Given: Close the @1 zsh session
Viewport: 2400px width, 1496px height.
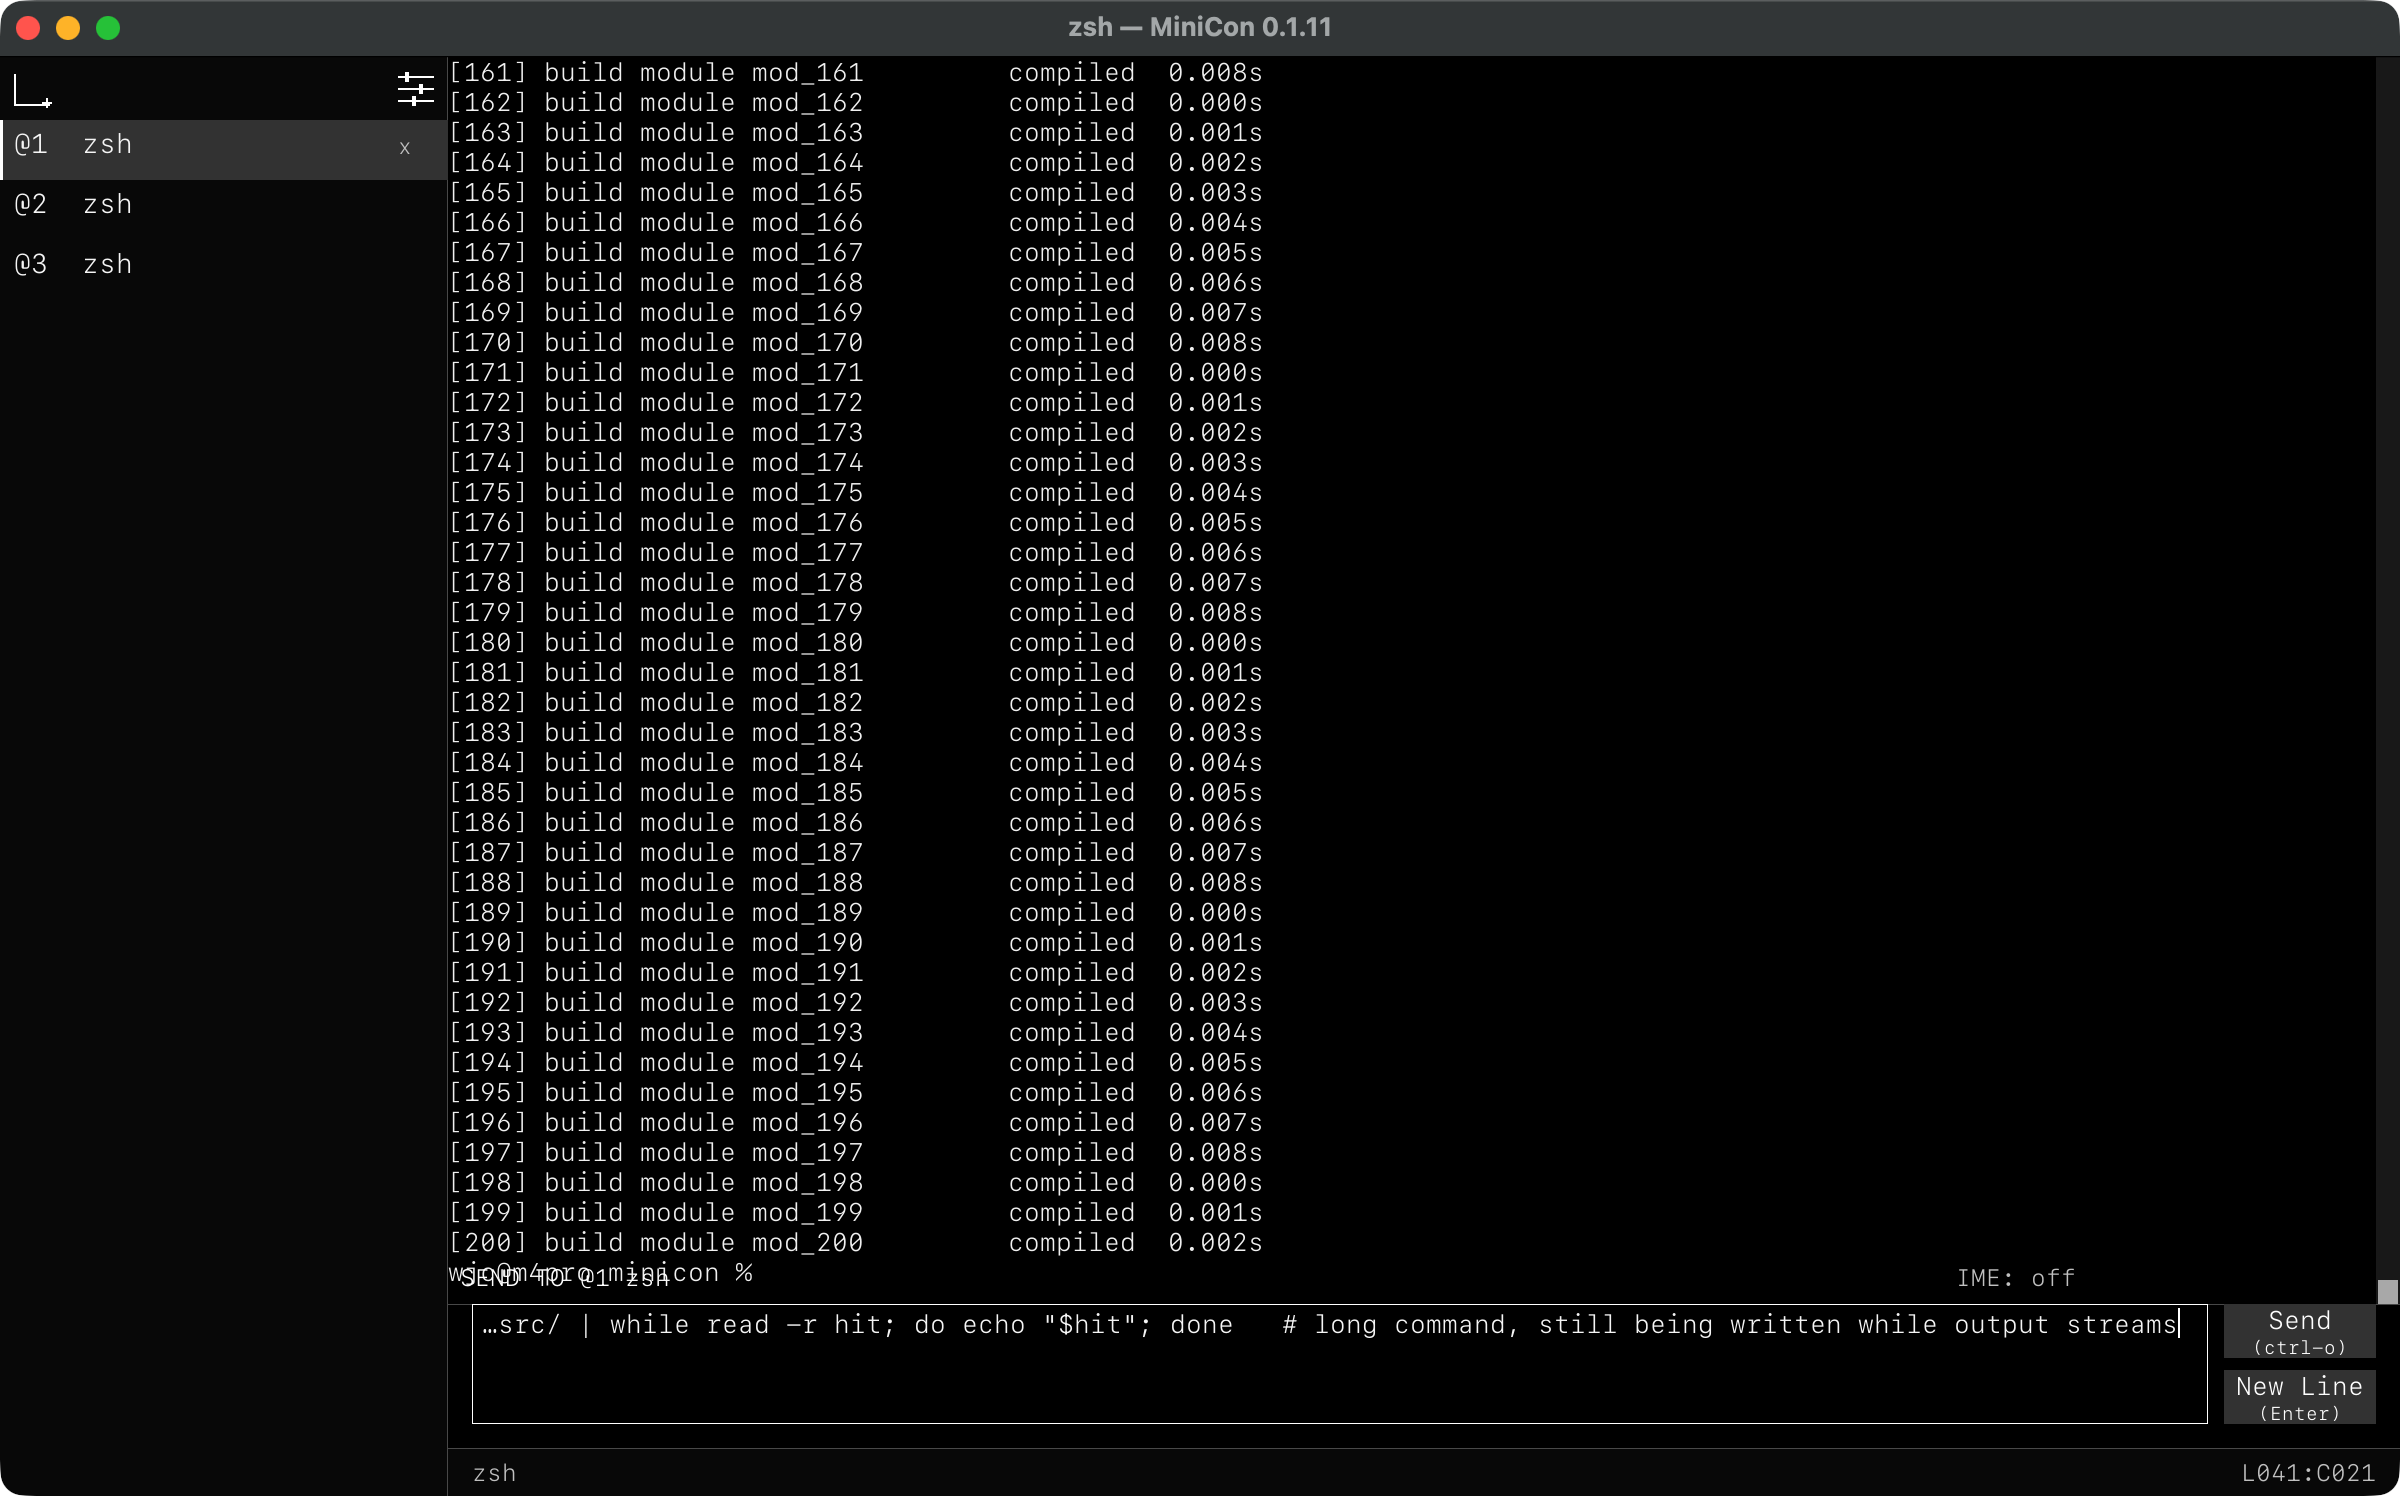Looking at the screenshot, I should (x=405, y=148).
